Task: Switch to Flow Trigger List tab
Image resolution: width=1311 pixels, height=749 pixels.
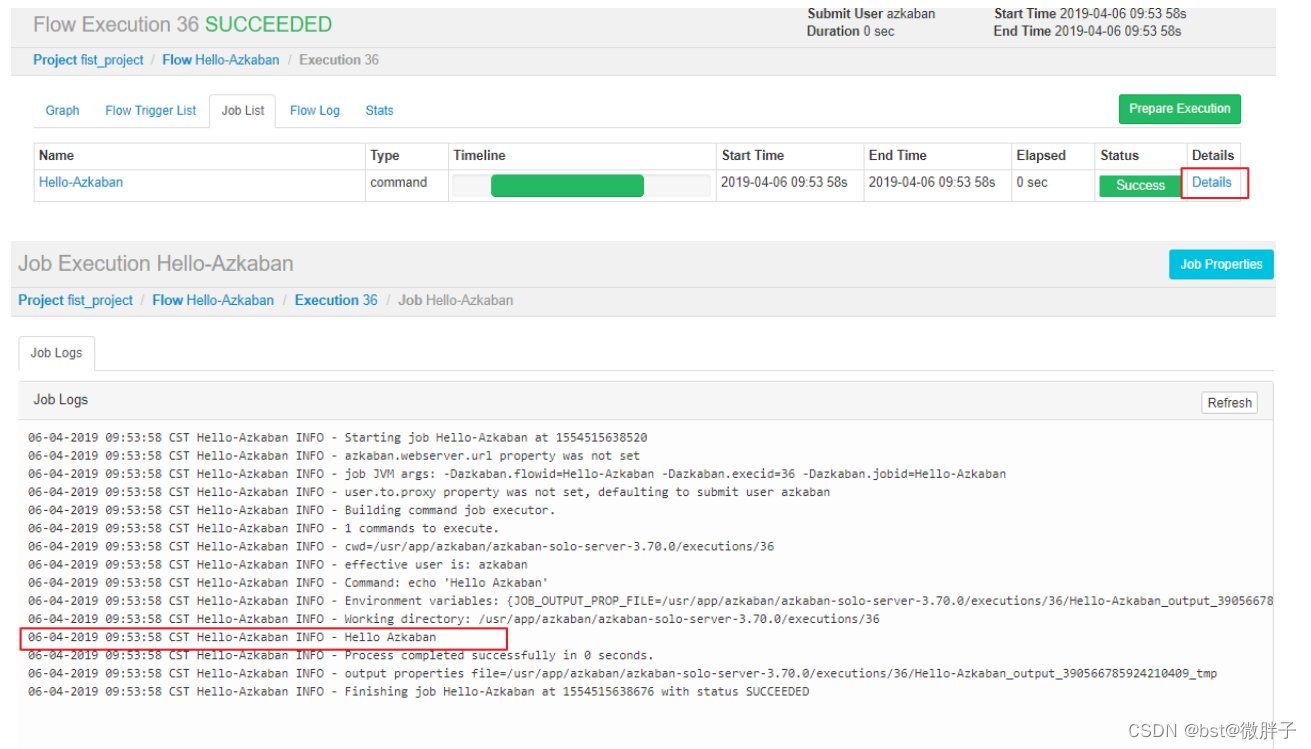Action: tap(151, 111)
